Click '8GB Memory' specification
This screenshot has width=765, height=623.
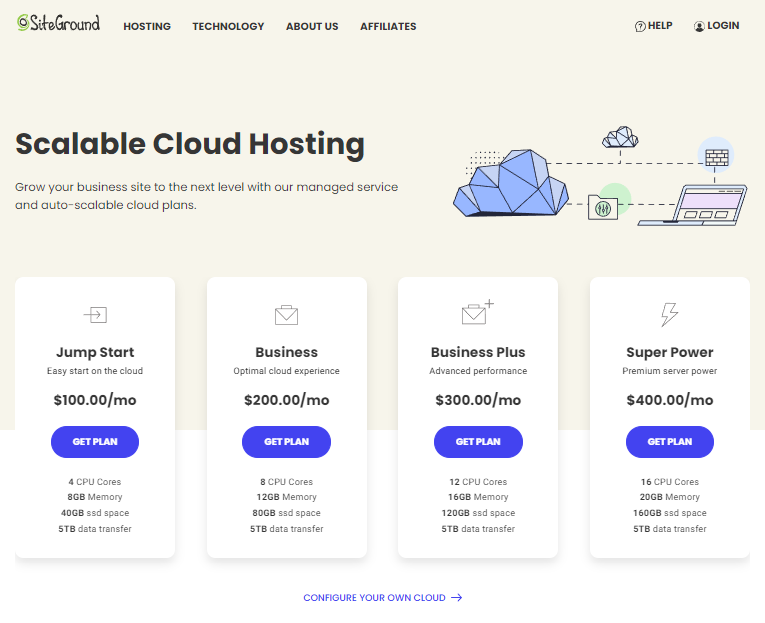(95, 497)
